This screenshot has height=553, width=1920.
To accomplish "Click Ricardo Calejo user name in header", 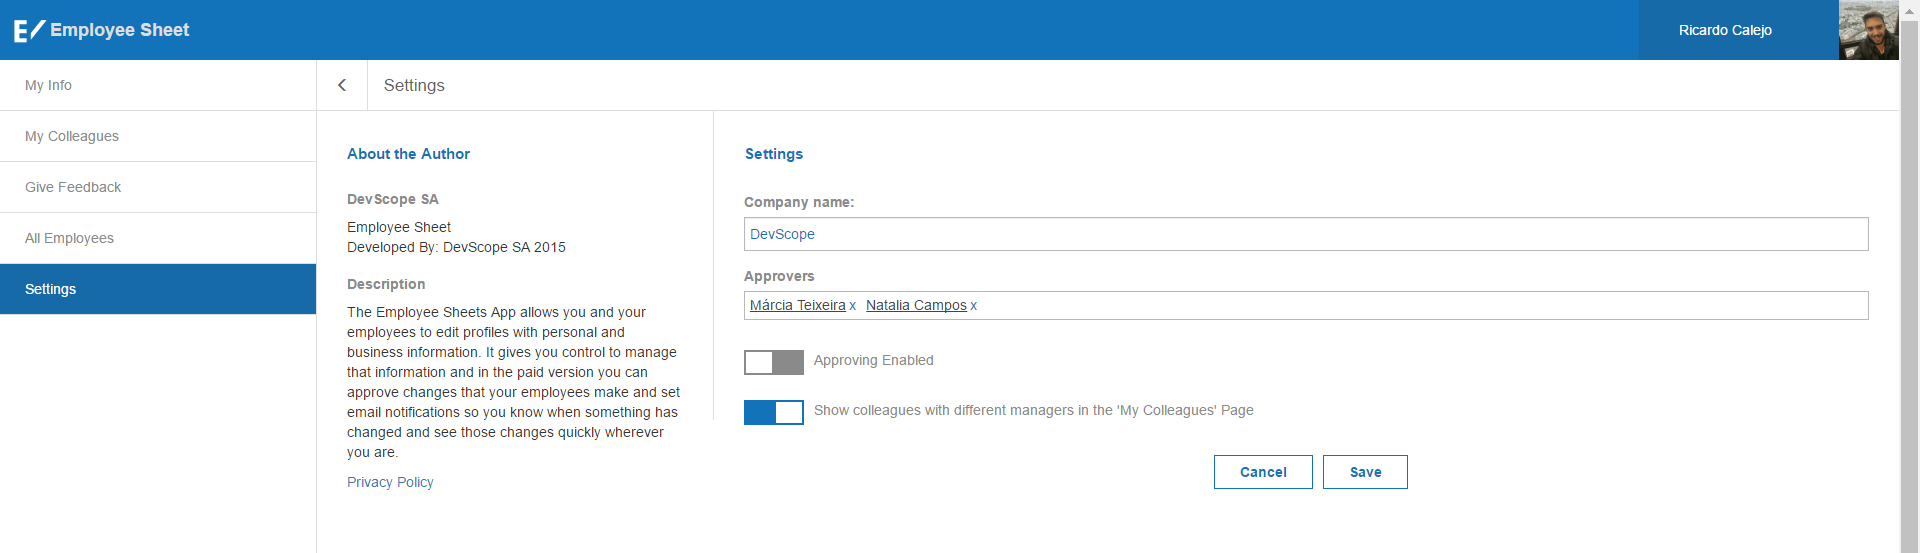I will (x=1725, y=30).
